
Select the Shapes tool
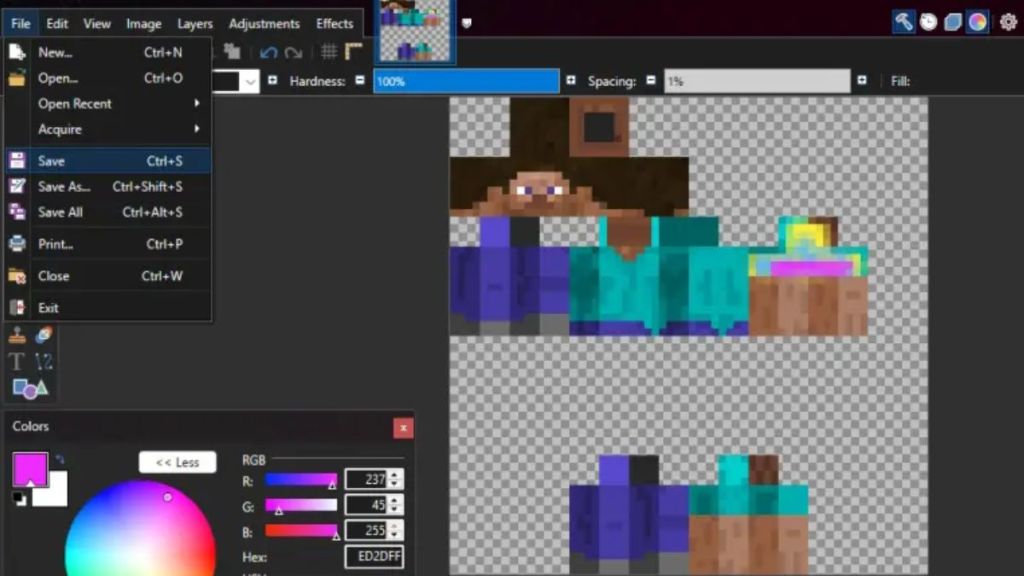[x=30, y=388]
